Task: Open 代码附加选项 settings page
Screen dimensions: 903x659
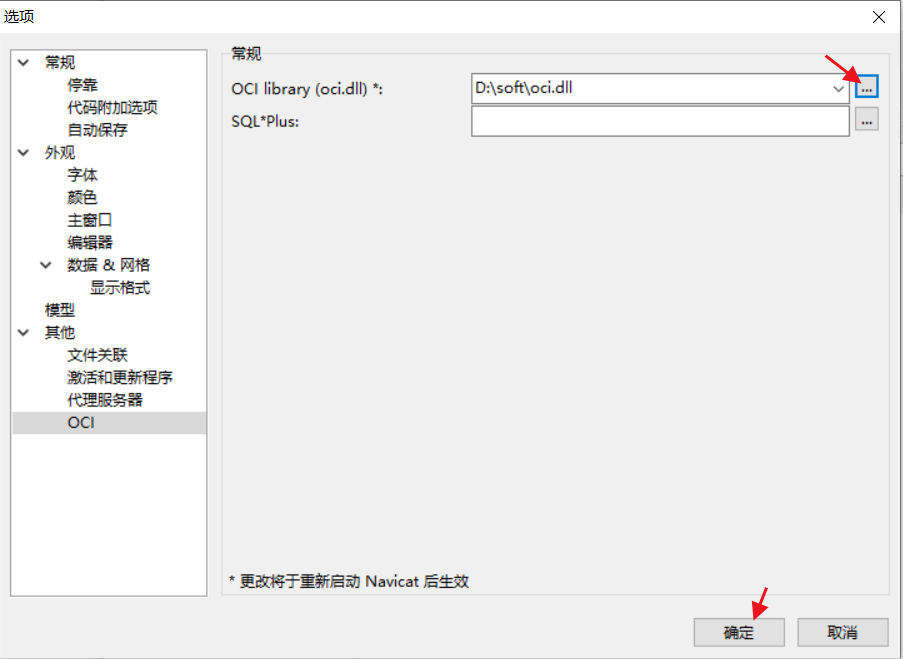Action: (112, 108)
